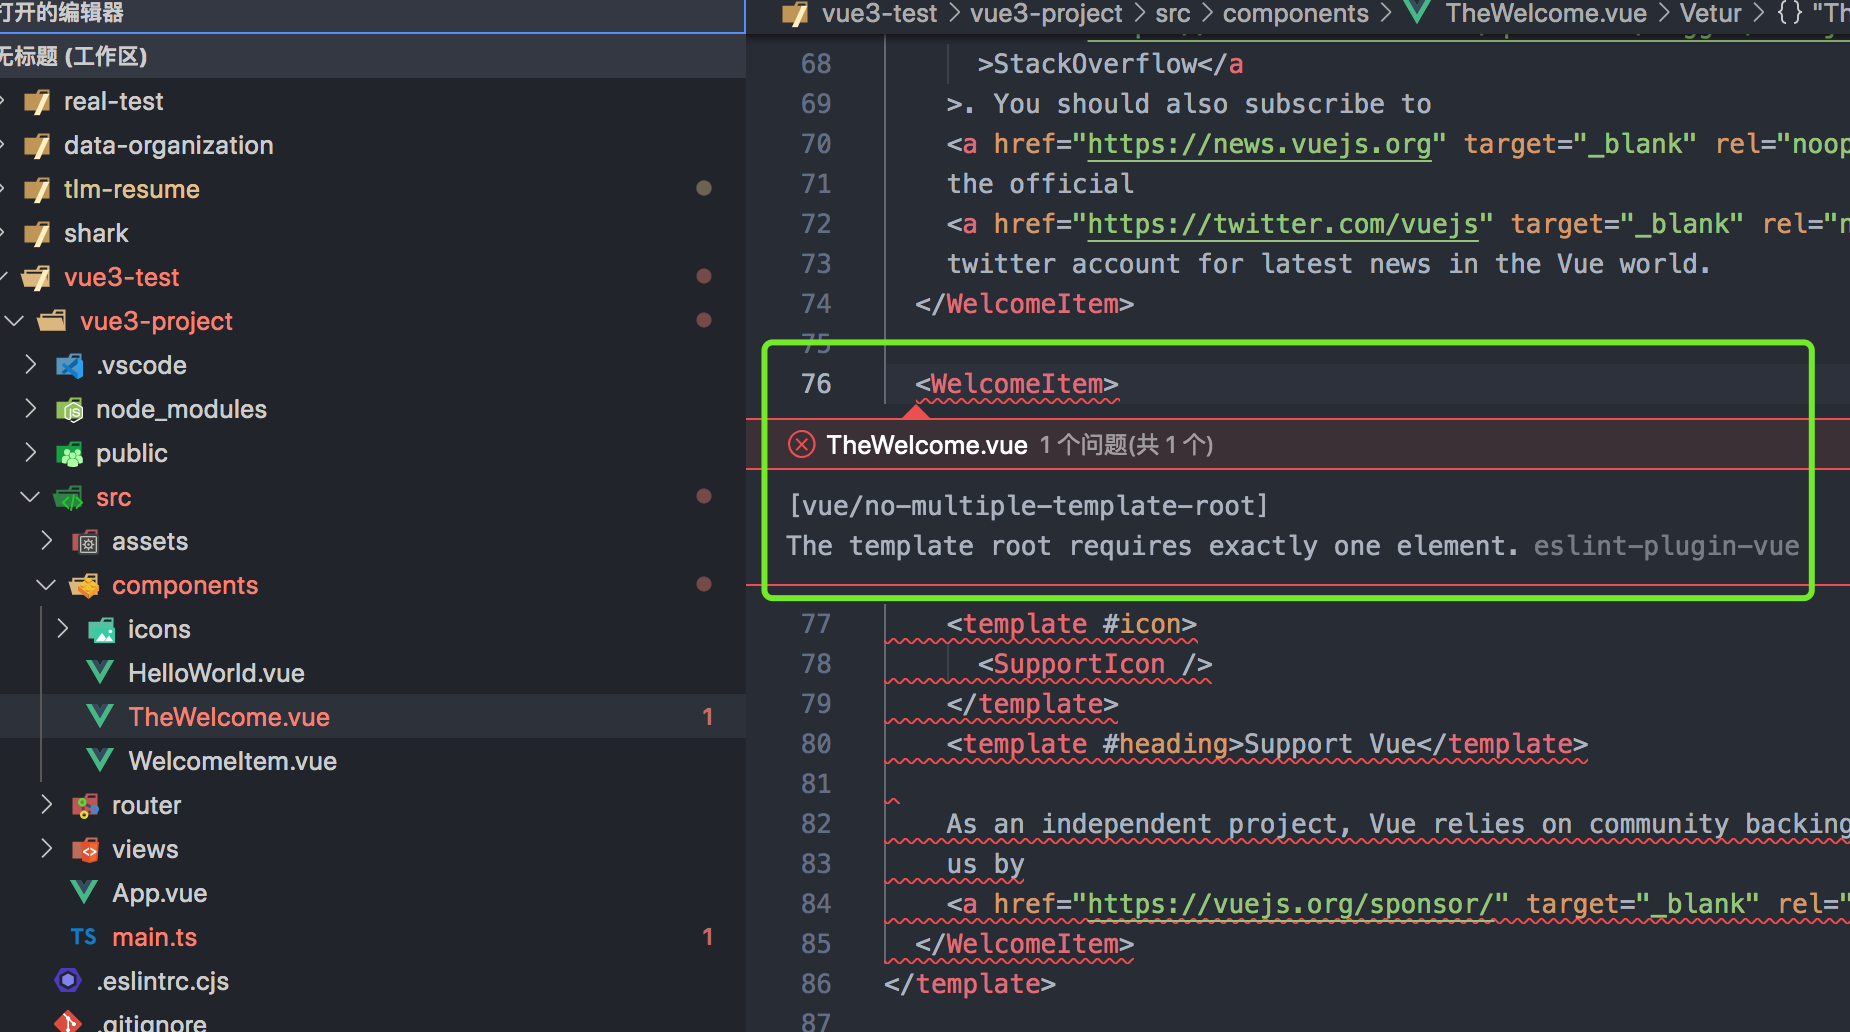
Task: Click line number 76 in the gutter
Action: point(816,384)
